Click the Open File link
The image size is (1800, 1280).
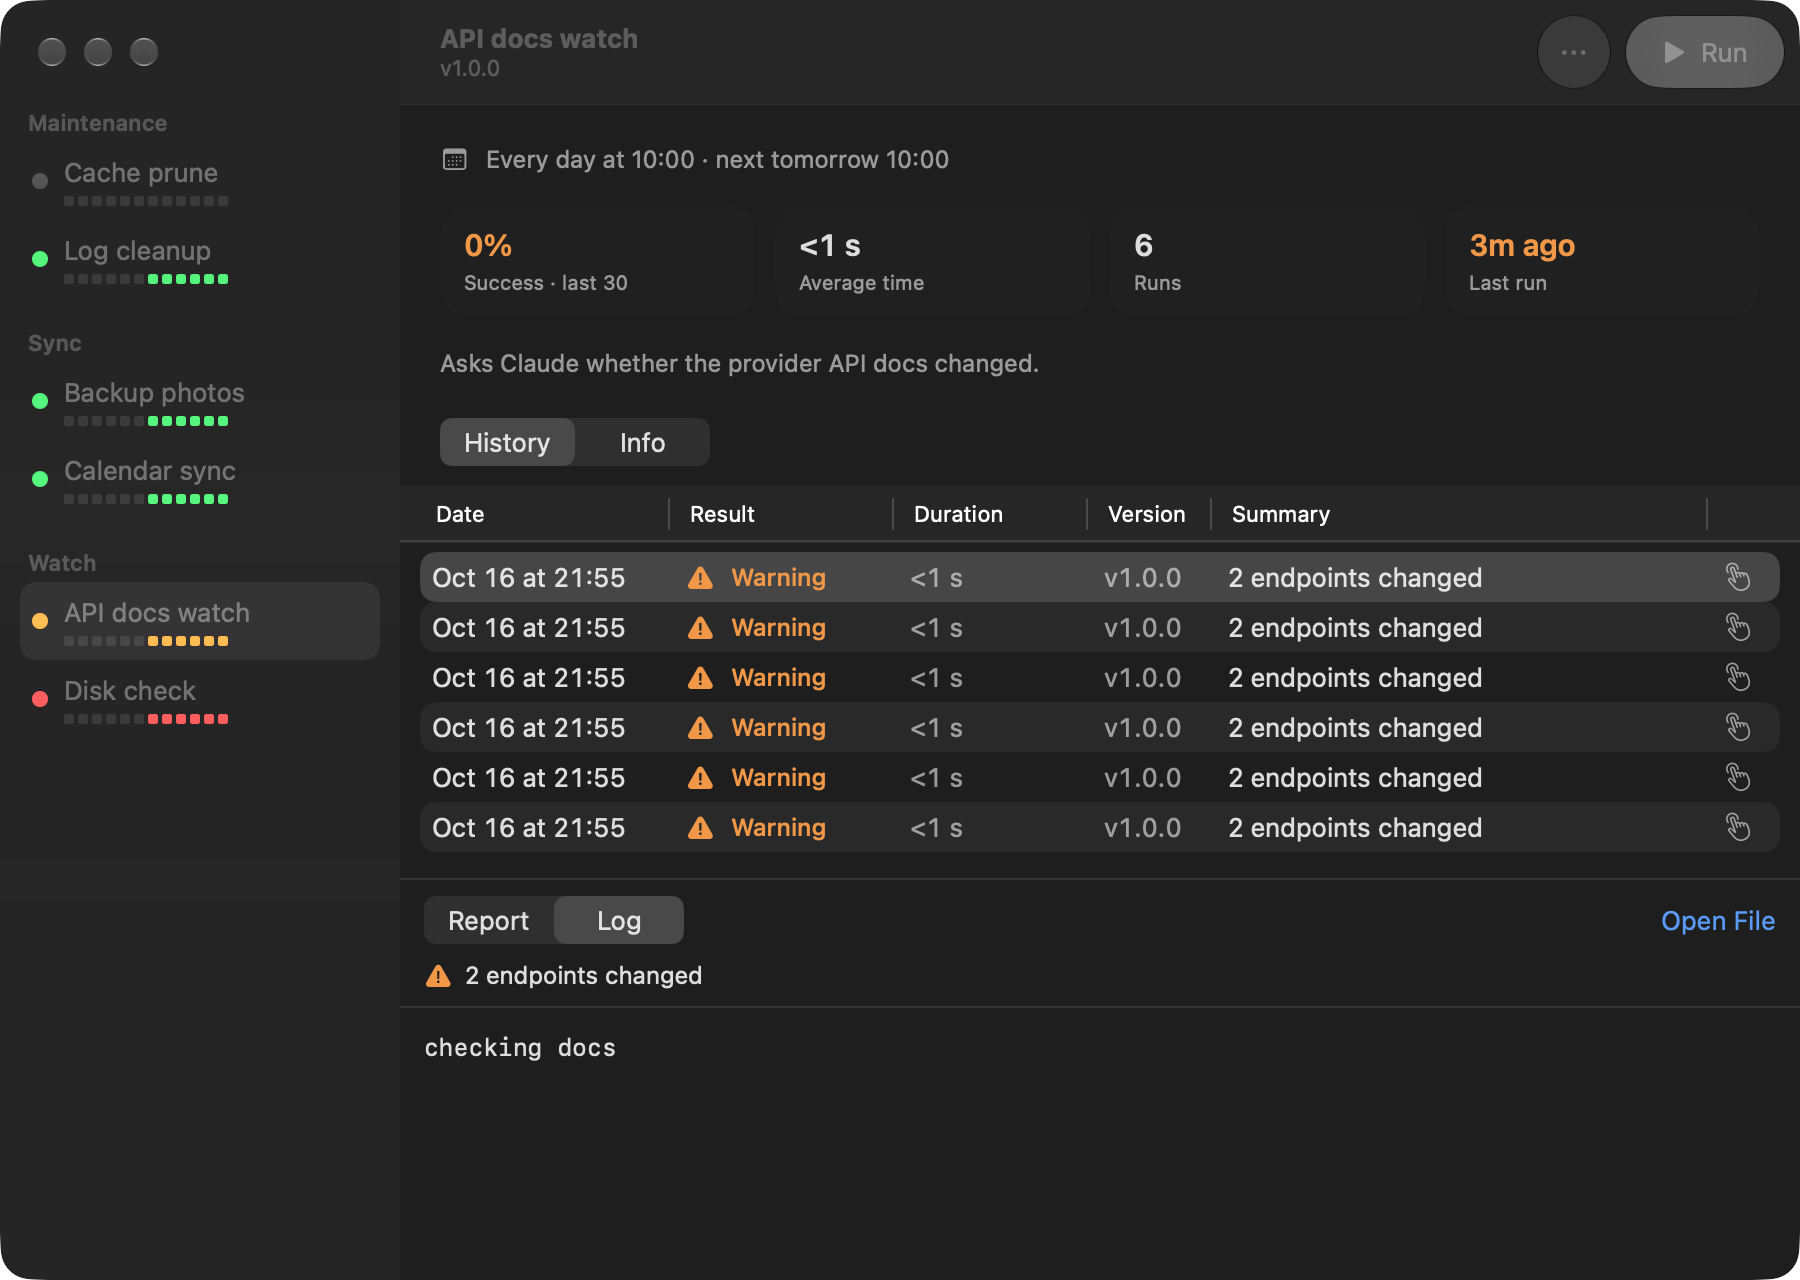pos(1717,921)
